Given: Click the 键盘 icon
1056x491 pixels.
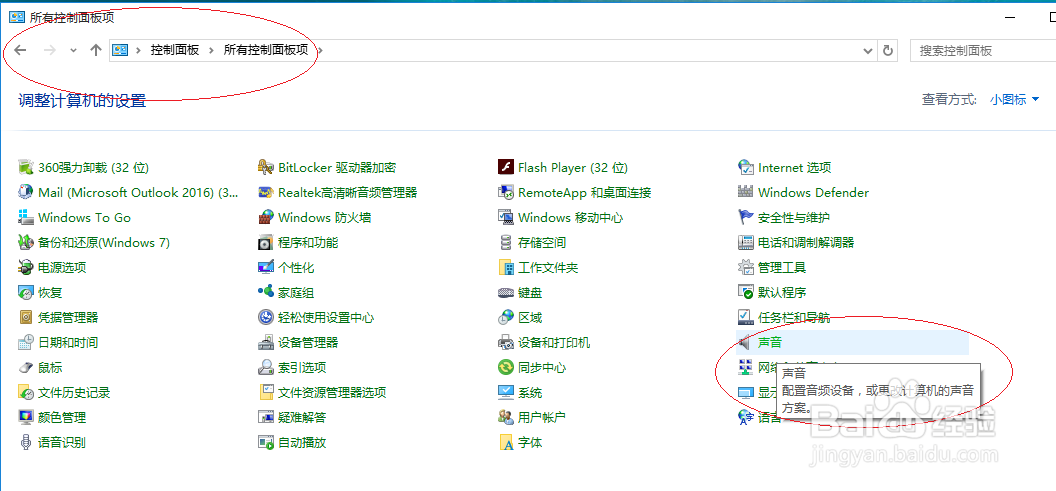Looking at the screenshot, I should click(x=506, y=292).
